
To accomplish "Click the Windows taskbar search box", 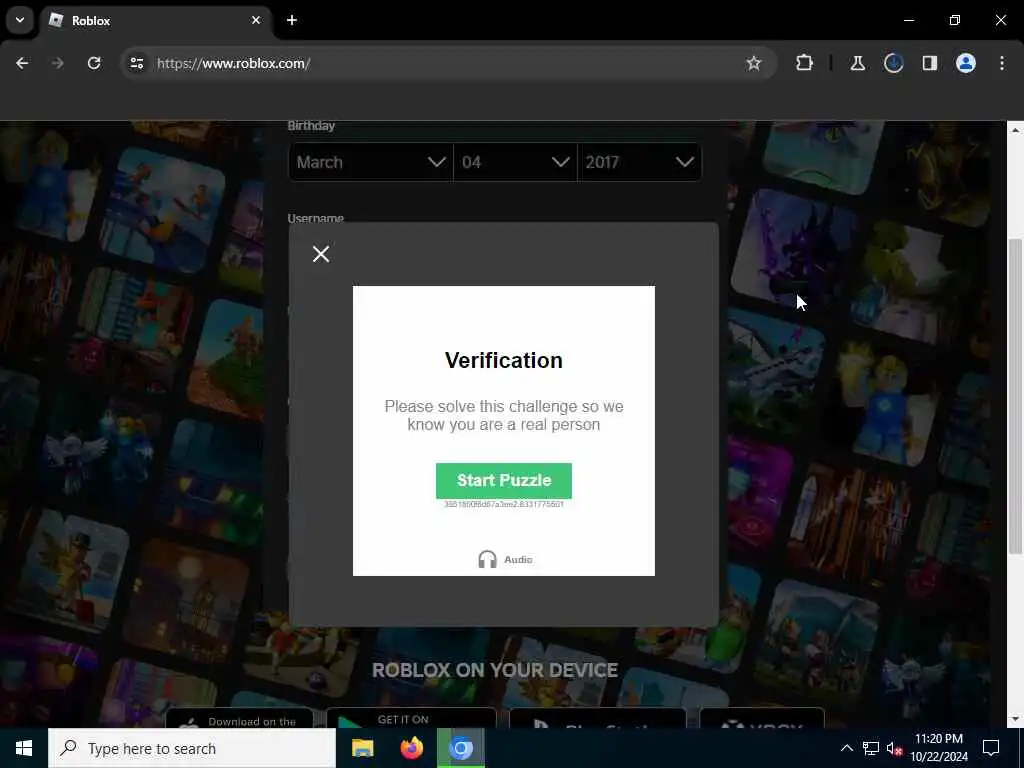I will 192,748.
